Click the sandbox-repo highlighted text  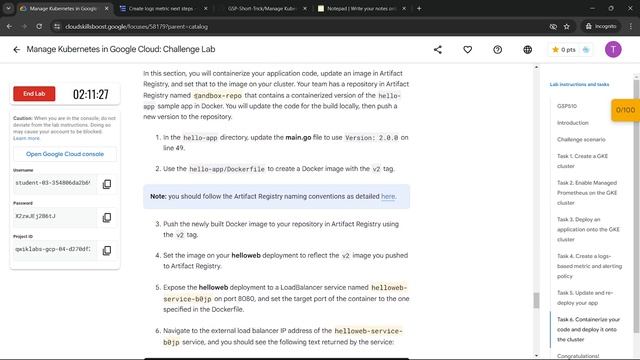(x=218, y=96)
